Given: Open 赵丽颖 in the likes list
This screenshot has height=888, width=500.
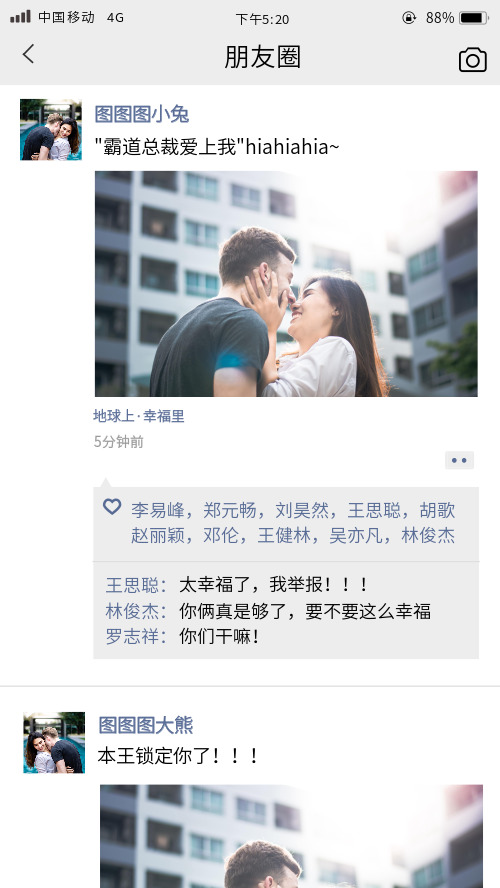Looking at the screenshot, I should coord(158,535).
